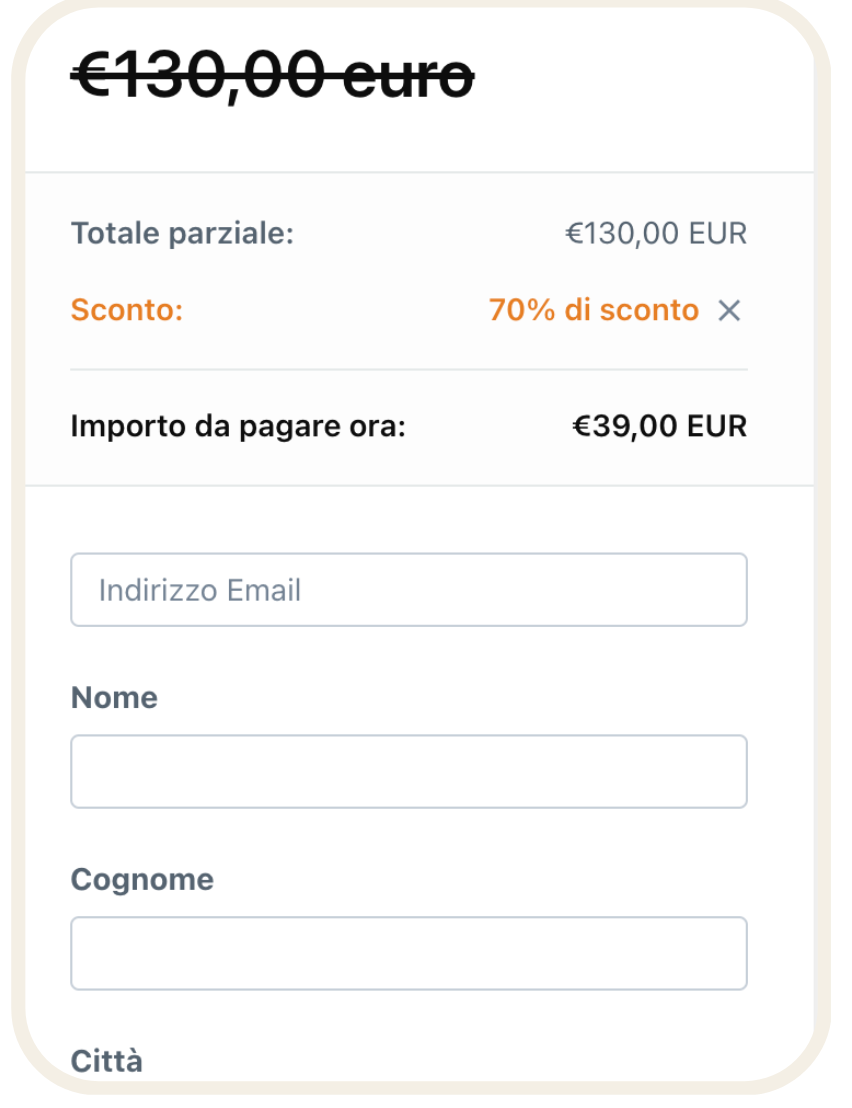The width and height of the screenshot is (852, 1108).
Task: Select the €39,00 EUR amount due
Action: click(659, 427)
